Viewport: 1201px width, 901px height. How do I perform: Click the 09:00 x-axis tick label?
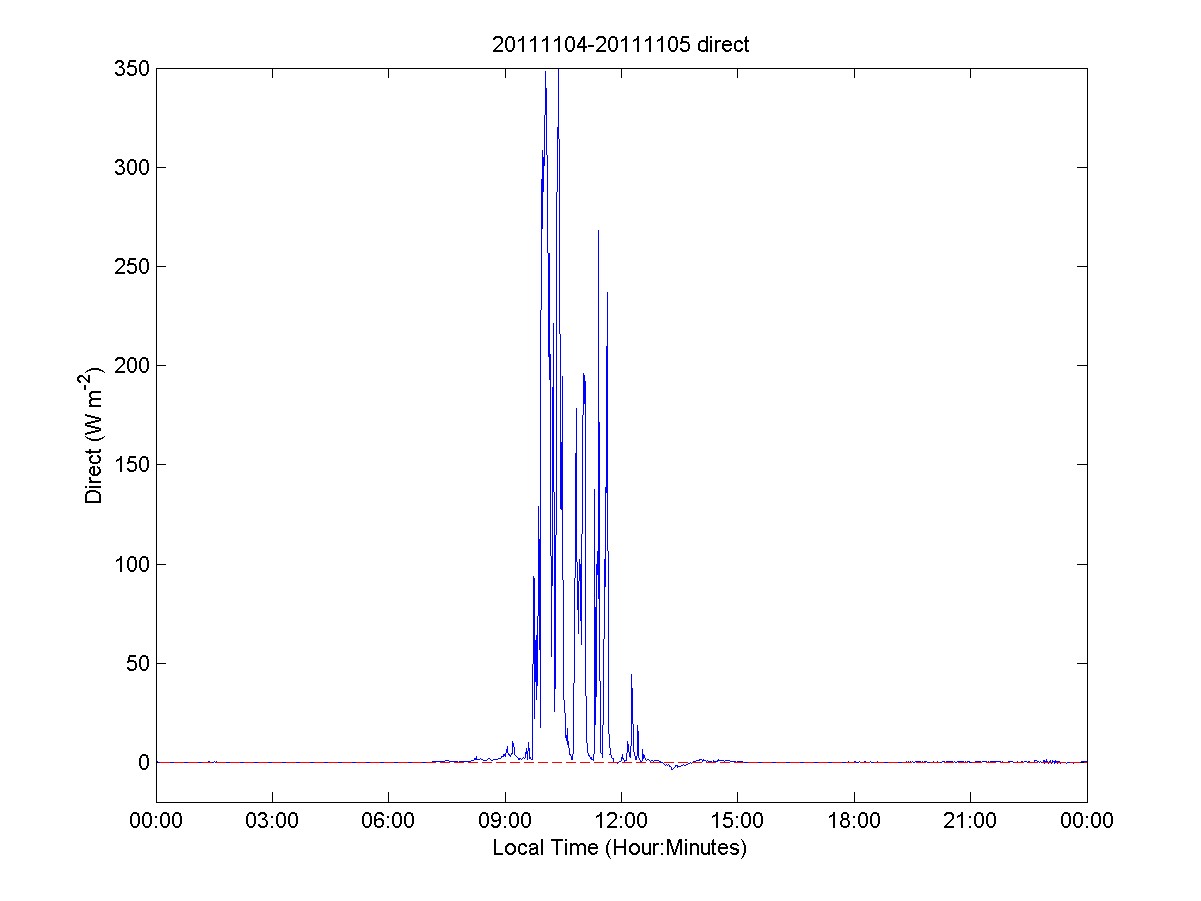pyautogui.click(x=505, y=822)
